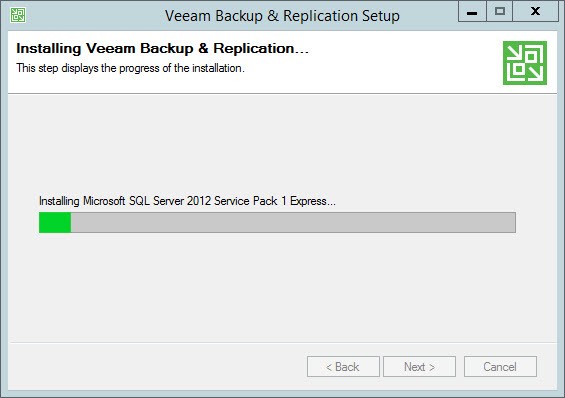Screen dimensions: 565x398
Task: Maximize the Veeam setup window
Action: [499, 12]
